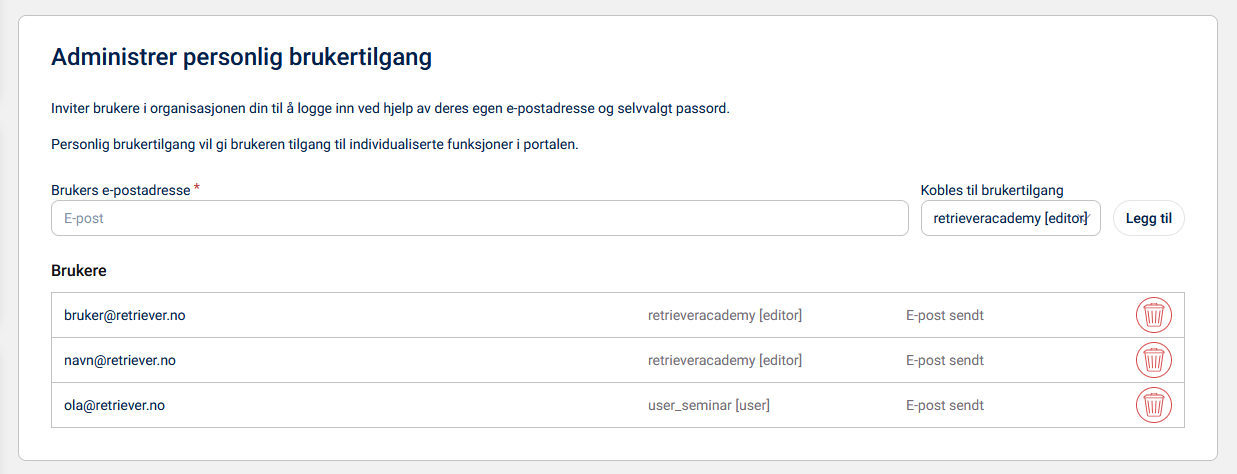Viewport: 1237px width, 474px height.
Task: Click the Brukers e-postadresse field label
Action: (x=120, y=189)
